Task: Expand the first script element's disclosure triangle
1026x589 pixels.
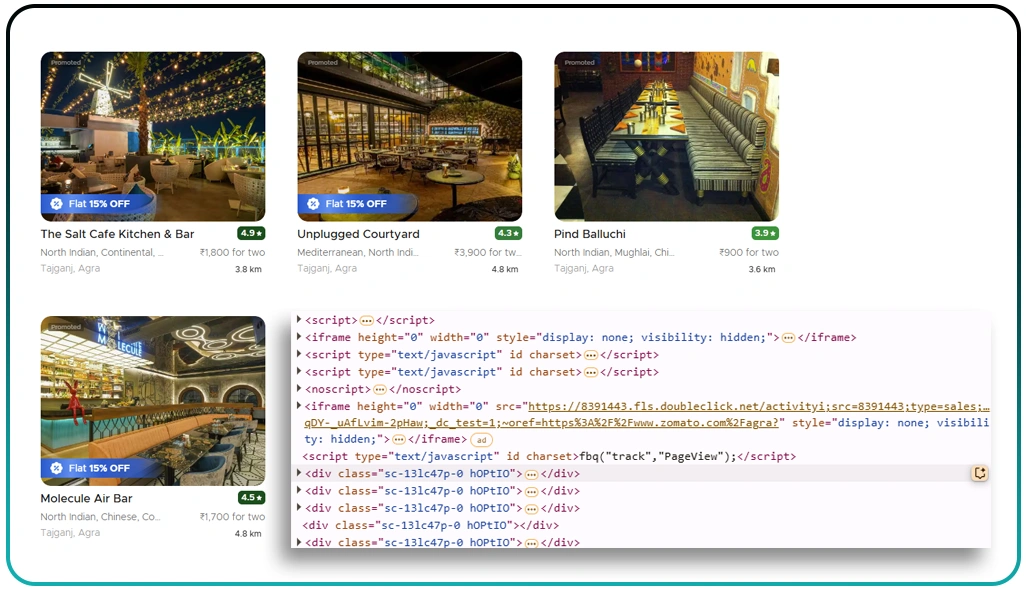Action: tap(299, 320)
